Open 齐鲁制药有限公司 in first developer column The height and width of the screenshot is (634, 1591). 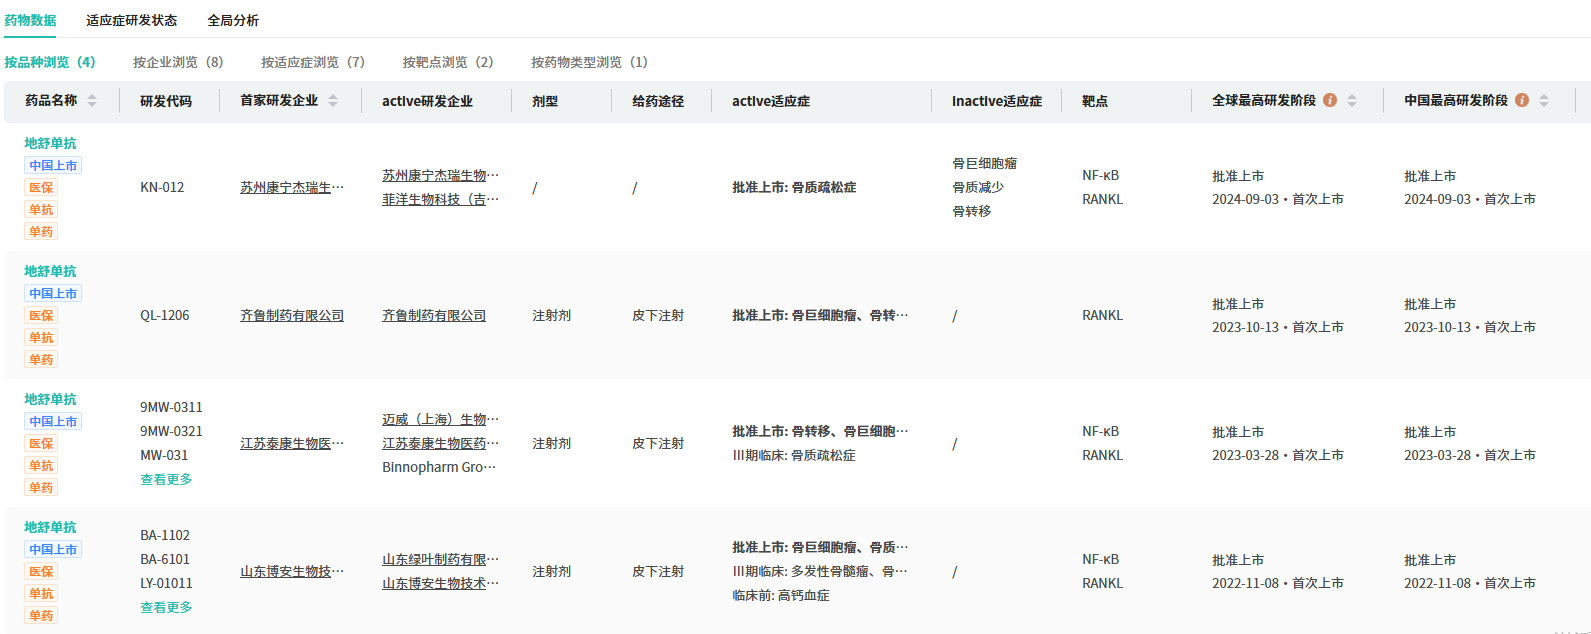point(292,315)
